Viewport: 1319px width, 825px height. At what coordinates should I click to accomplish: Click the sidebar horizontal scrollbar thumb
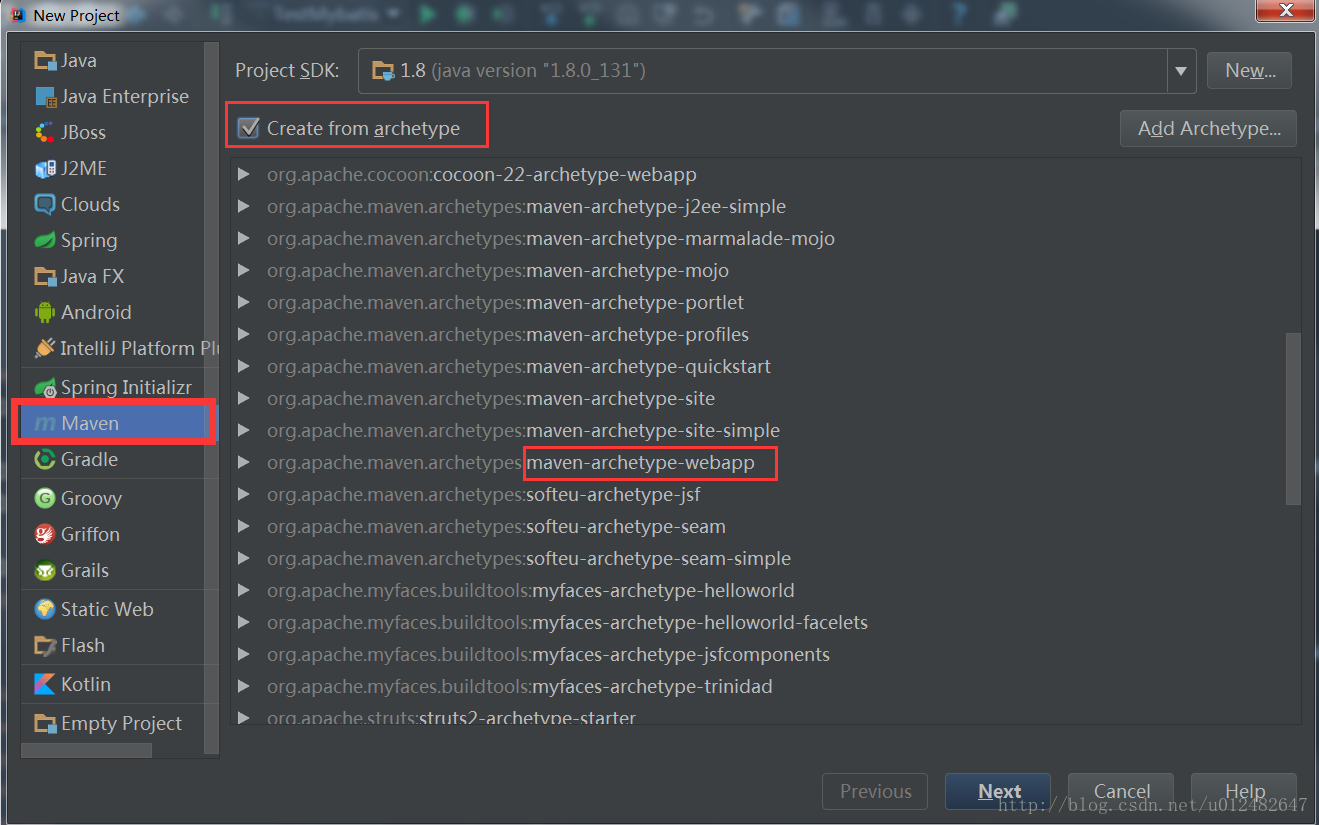click(x=86, y=750)
